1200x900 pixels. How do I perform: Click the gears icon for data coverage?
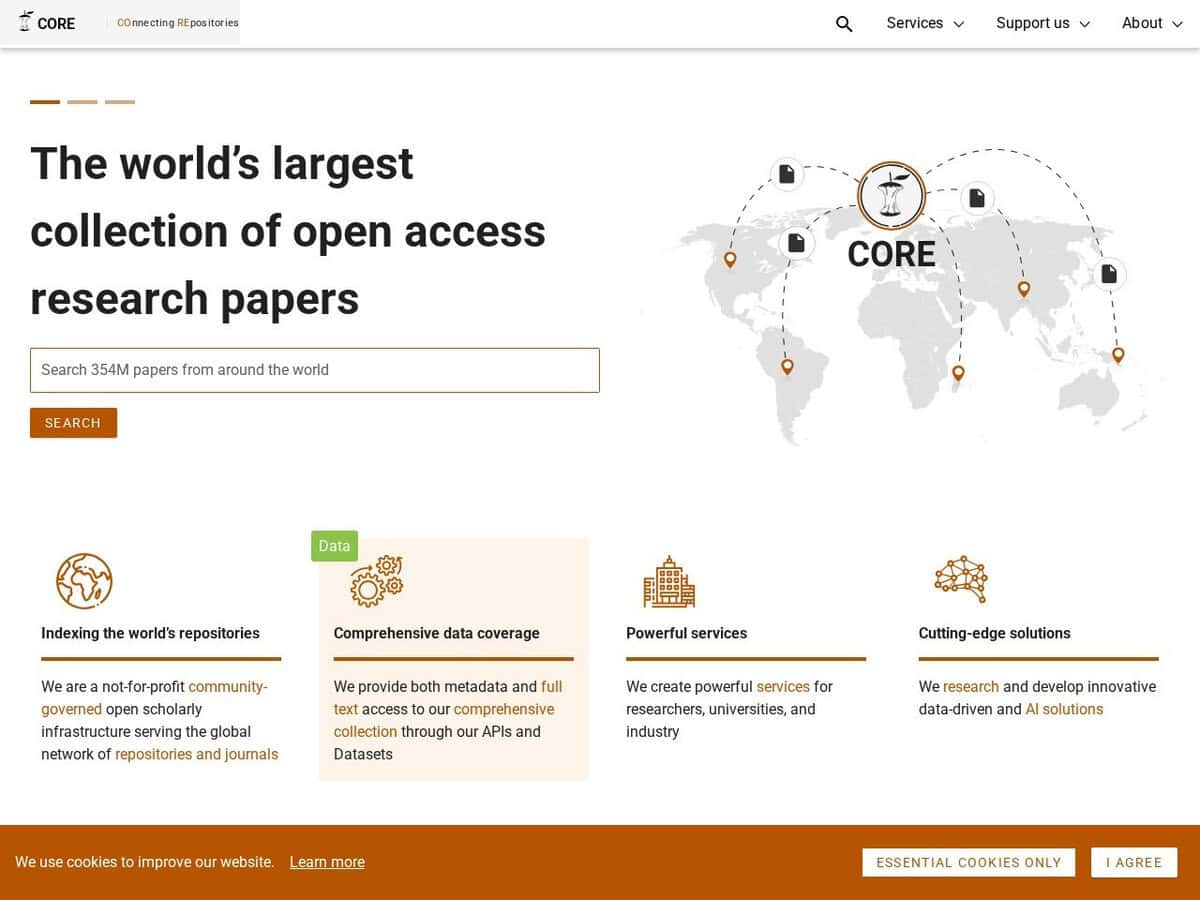point(376,581)
